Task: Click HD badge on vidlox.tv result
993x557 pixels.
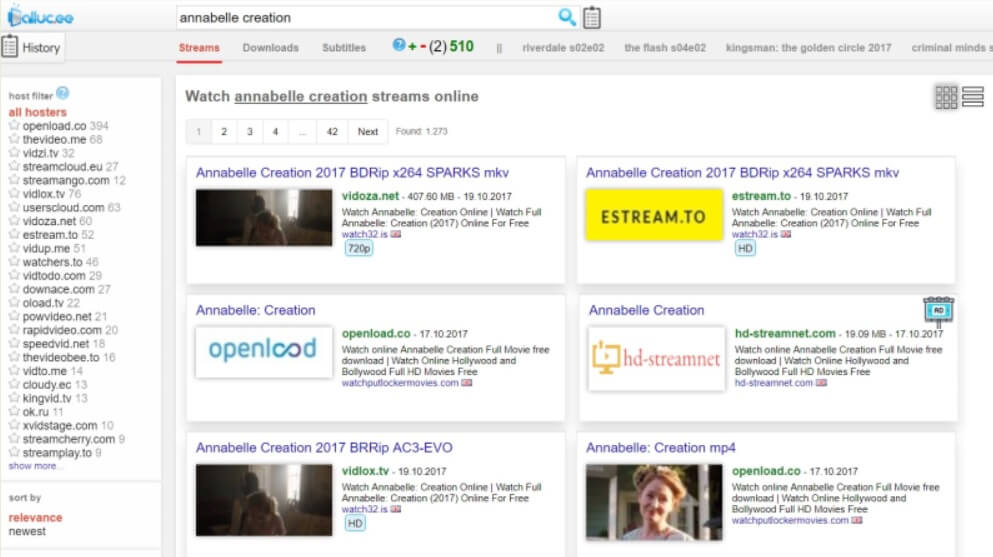Action: click(355, 523)
